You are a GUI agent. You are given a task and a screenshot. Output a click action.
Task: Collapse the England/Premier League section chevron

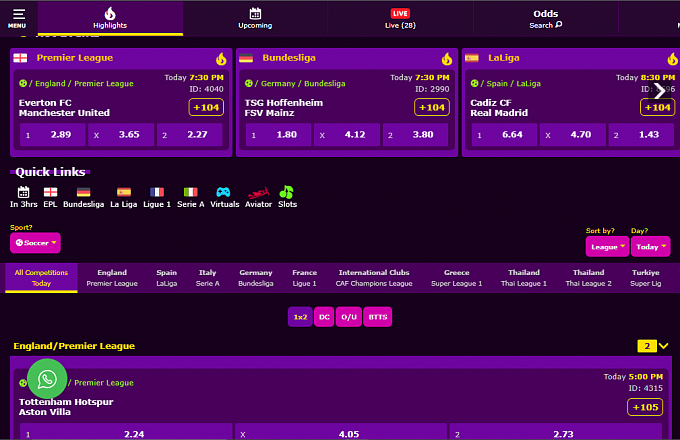click(x=664, y=345)
